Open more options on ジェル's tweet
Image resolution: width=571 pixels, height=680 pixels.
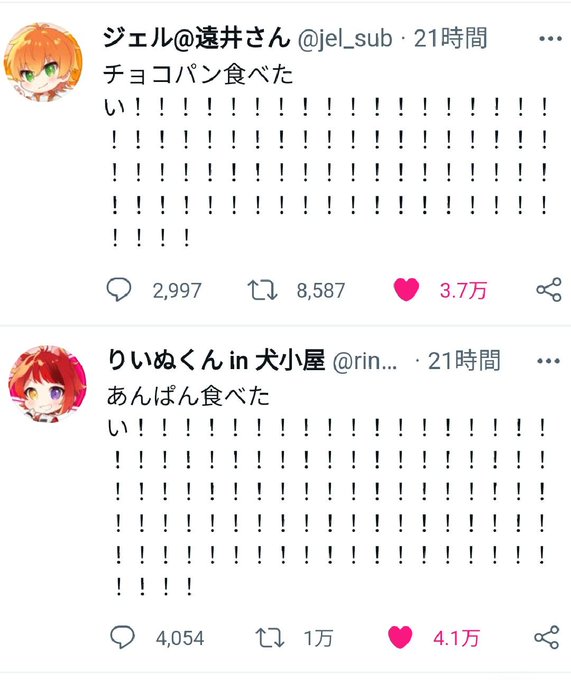pyautogui.click(x=550, y=39)
